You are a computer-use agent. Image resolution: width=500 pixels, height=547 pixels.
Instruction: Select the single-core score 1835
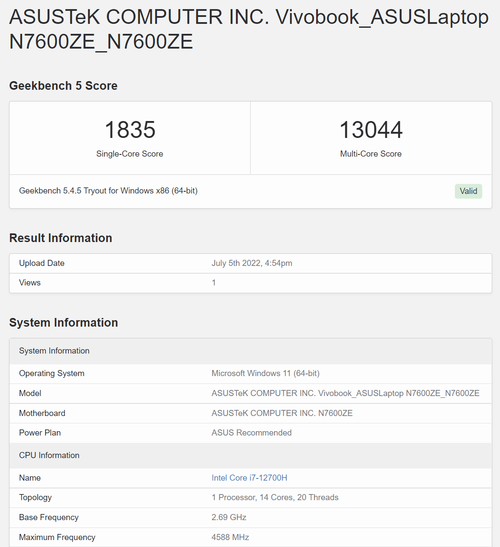130,130
